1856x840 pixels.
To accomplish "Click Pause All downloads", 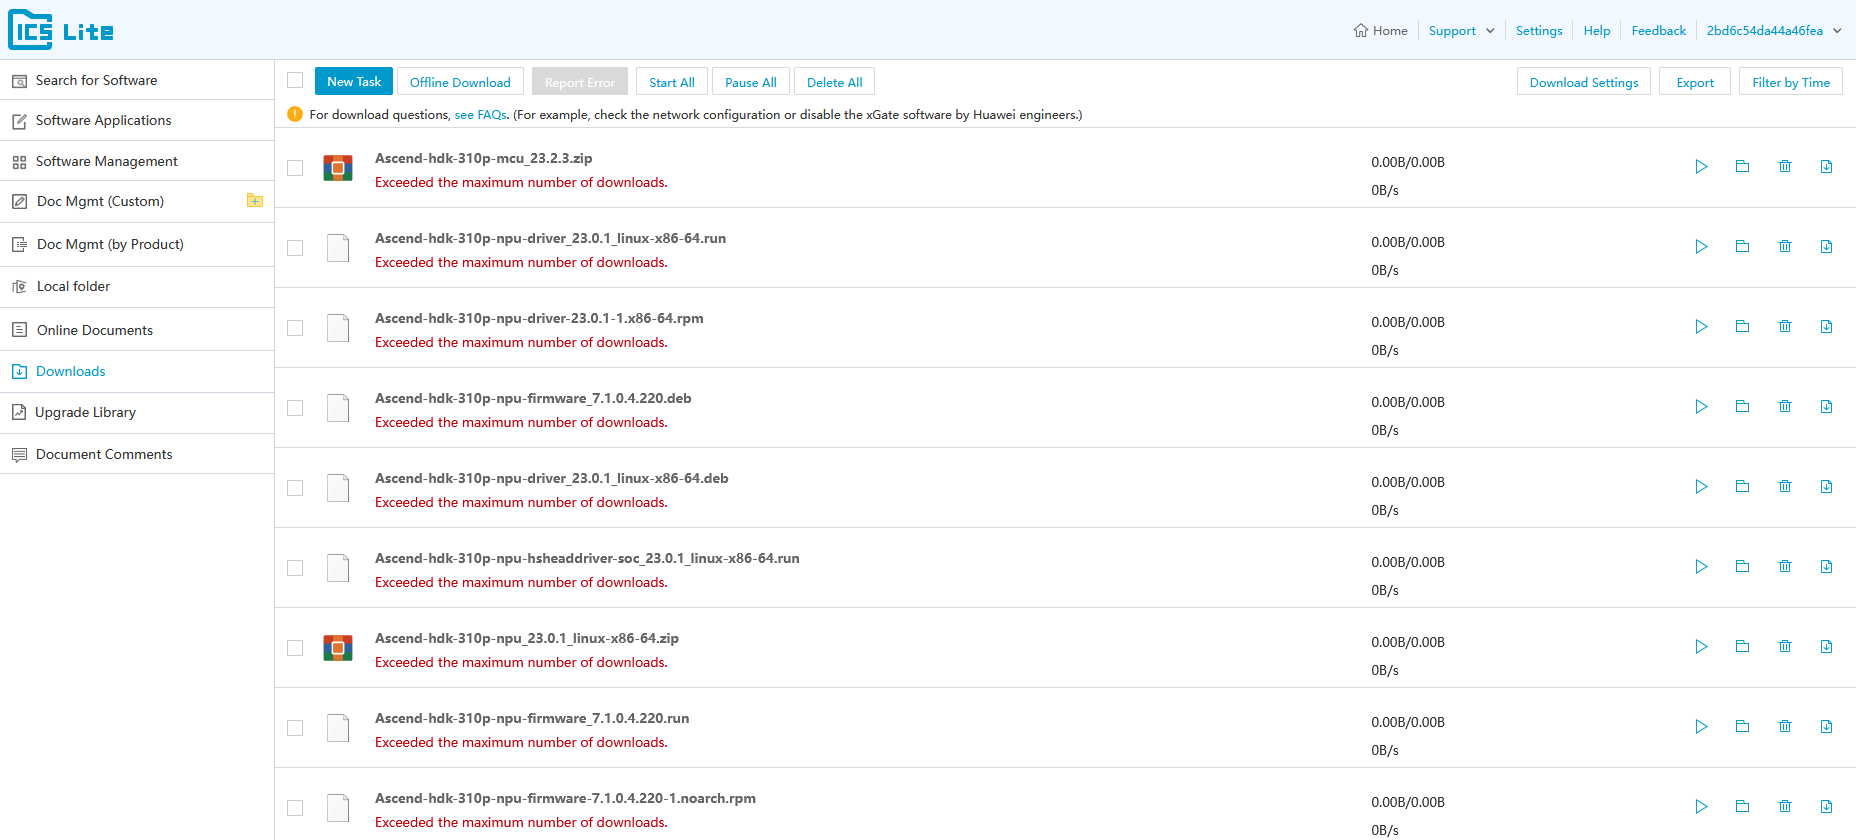I will (x=751, y=82).
